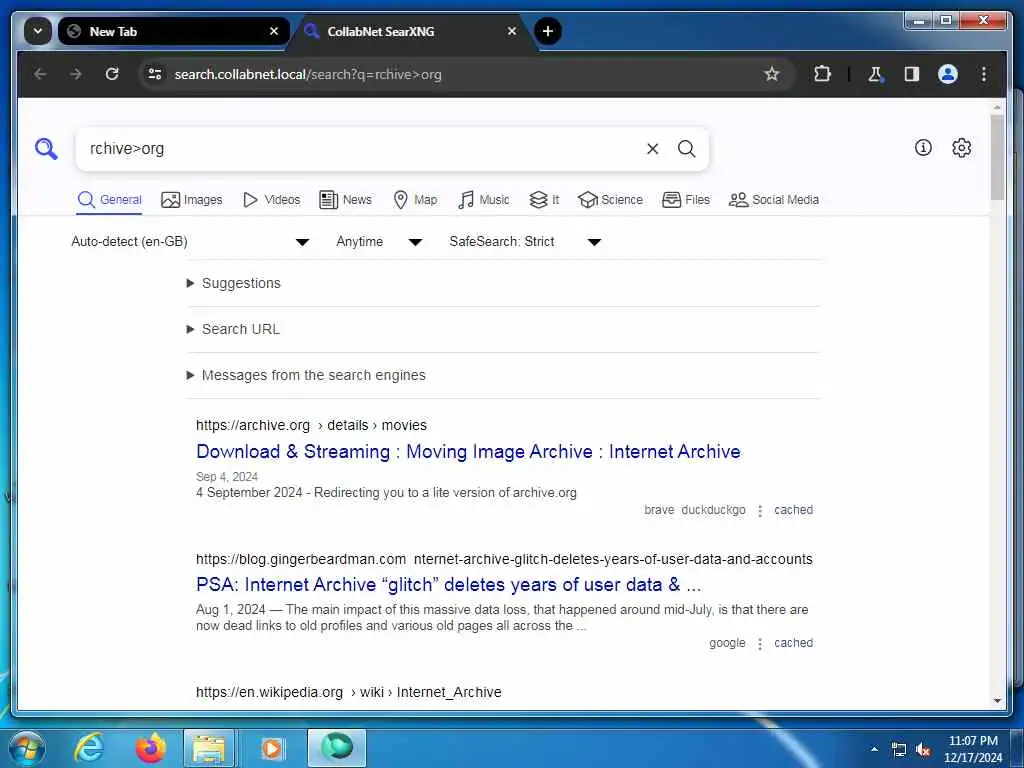The image size is (1024, 768).
Task: Click the muted volume tray icon
Action: click(x=923, y=750)
